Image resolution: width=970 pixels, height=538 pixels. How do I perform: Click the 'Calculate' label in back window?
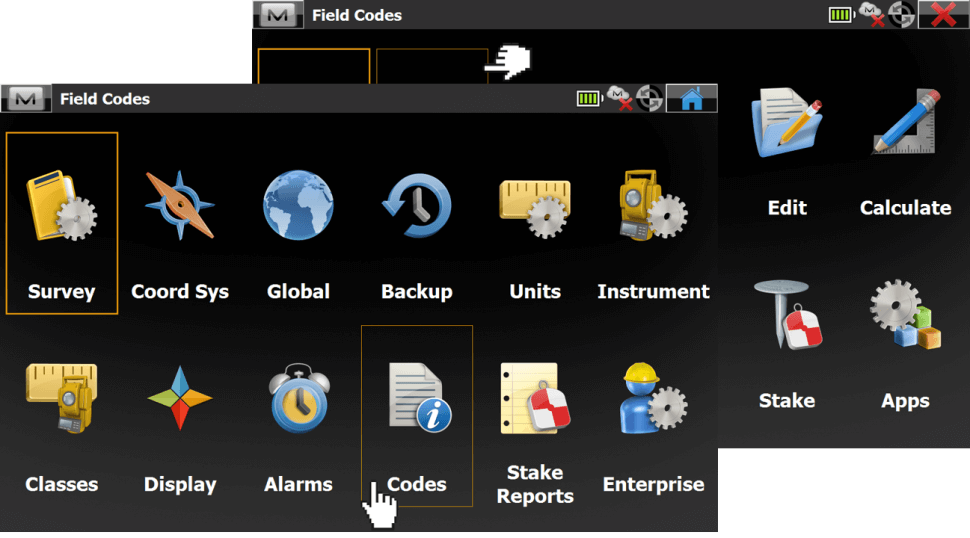(906, 208)
